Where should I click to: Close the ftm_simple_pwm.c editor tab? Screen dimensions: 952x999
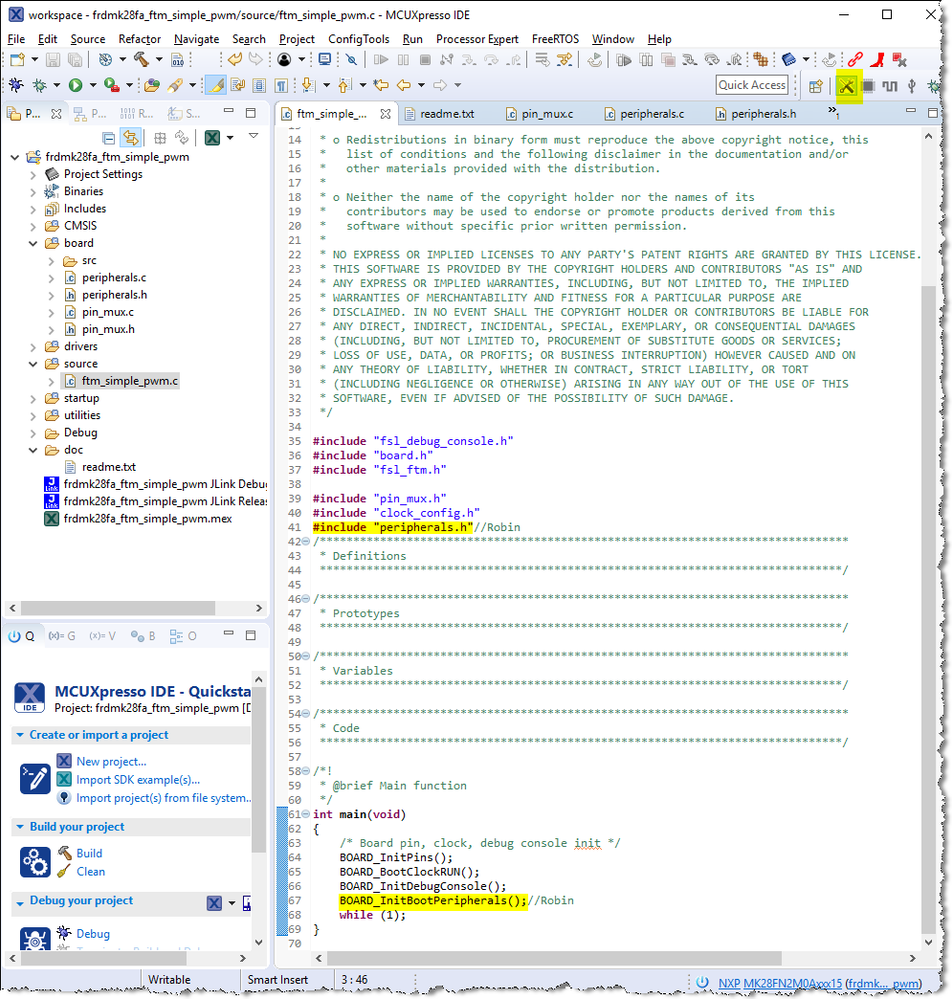point(385,114)
